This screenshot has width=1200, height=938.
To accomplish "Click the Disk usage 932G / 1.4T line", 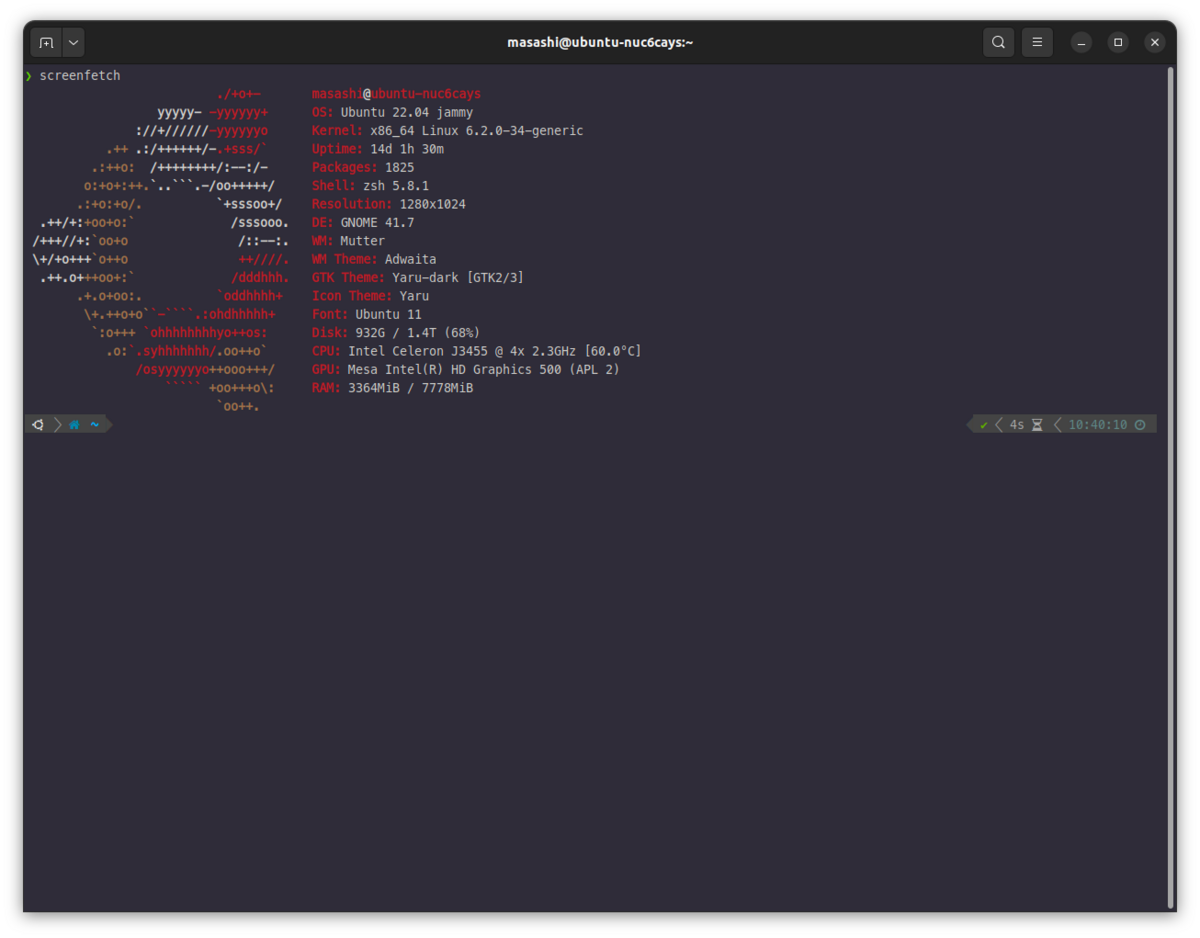I will click(x=396, y=333).
